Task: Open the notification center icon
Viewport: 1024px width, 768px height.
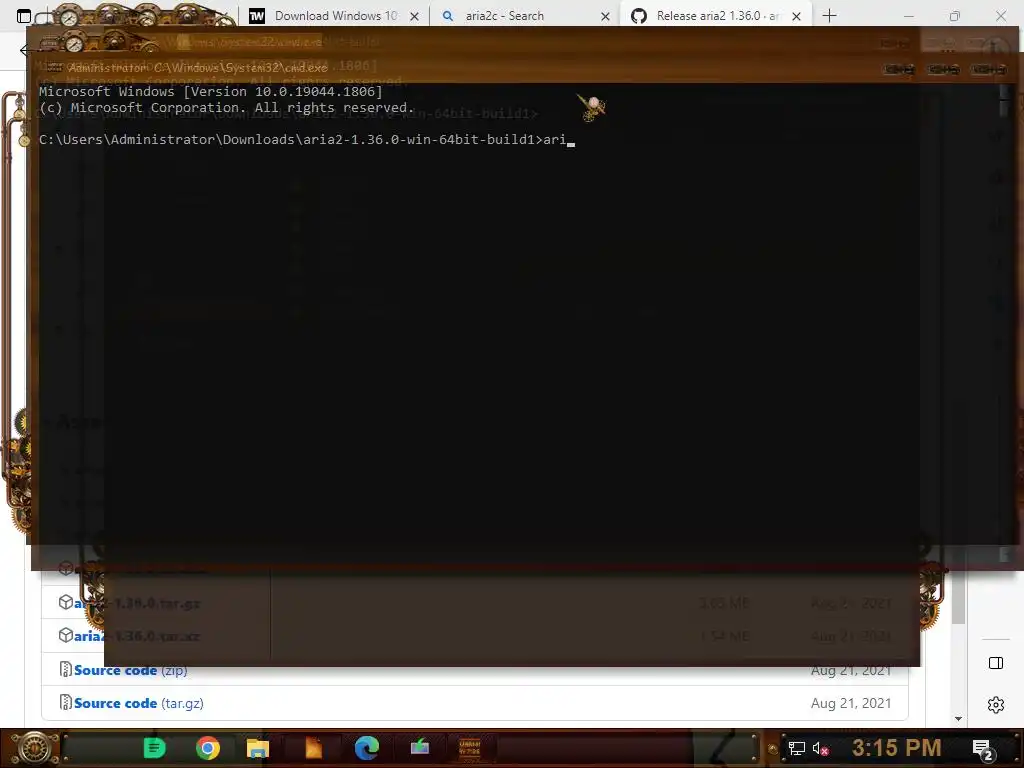Action: [x=983, y=750]
